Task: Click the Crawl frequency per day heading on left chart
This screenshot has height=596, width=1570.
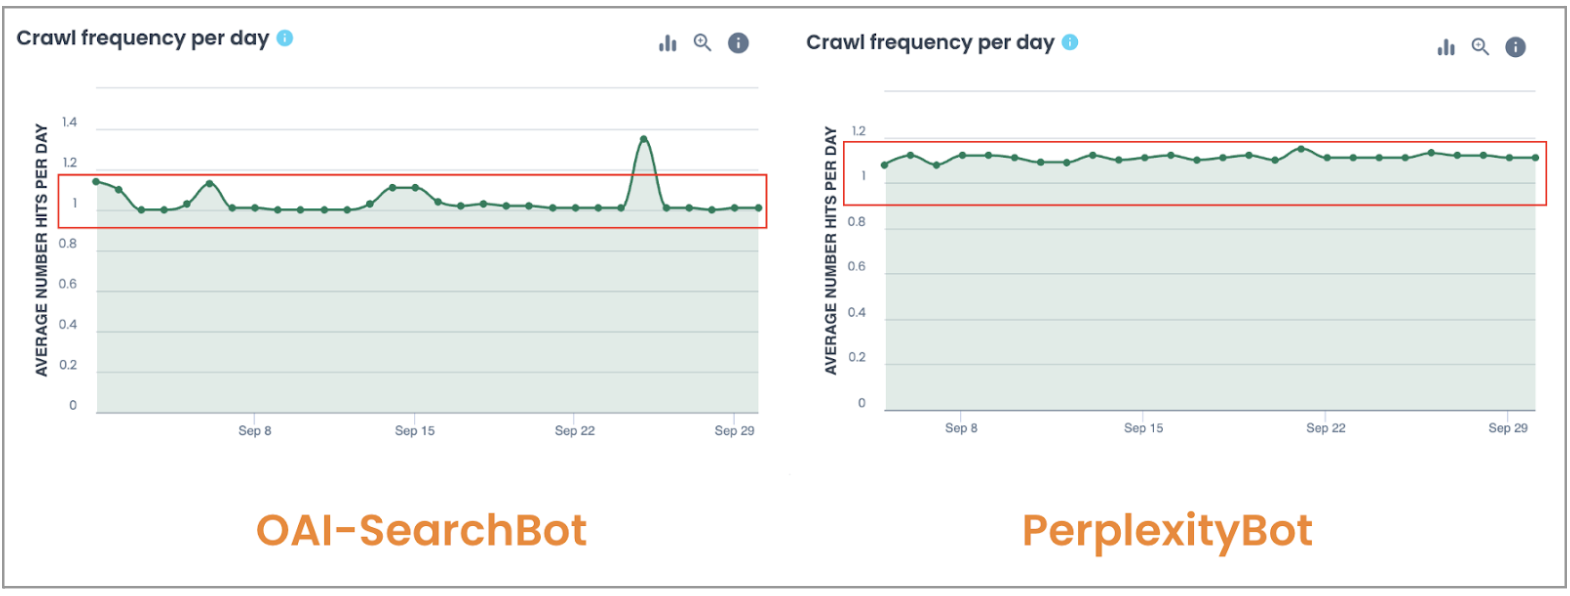Action: click(145, 38)
